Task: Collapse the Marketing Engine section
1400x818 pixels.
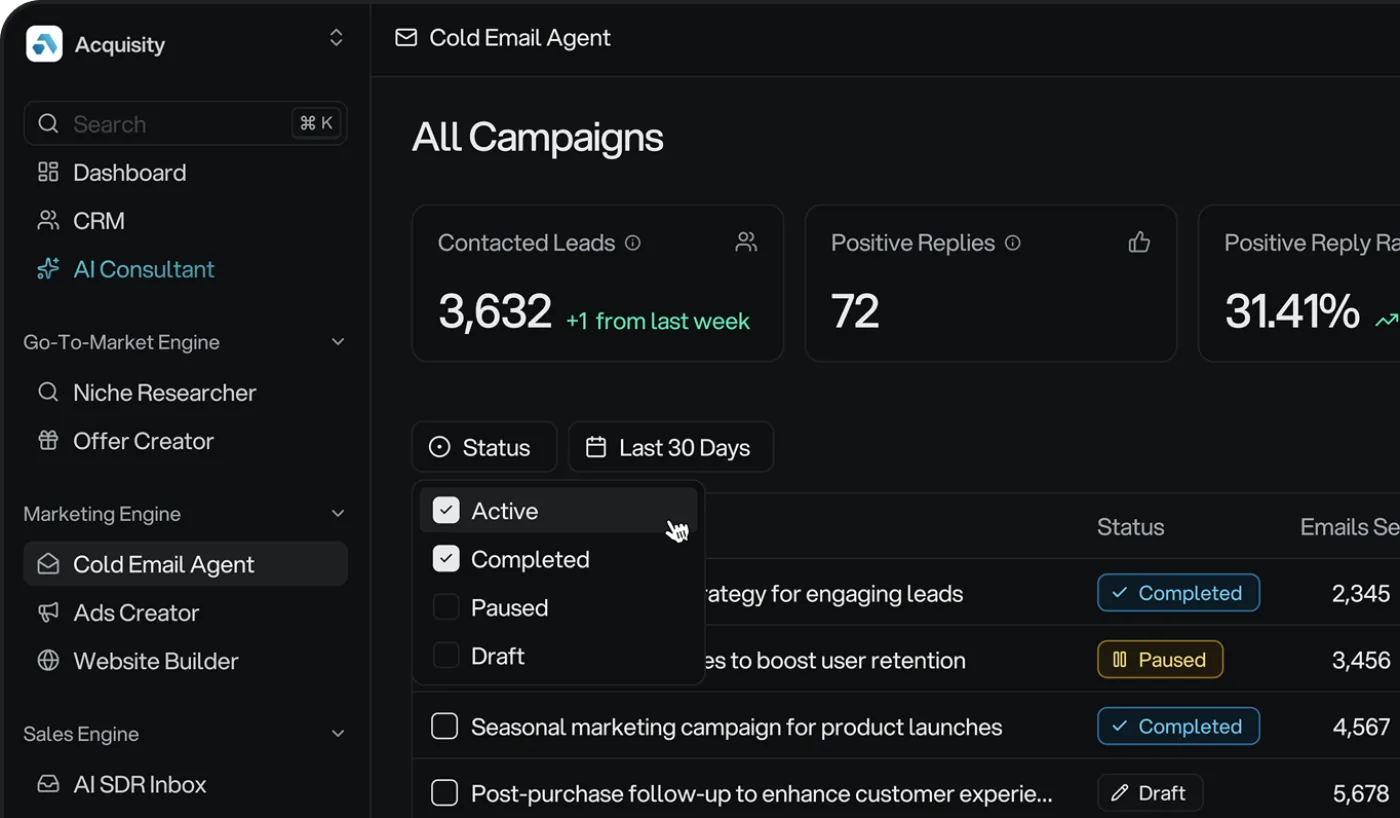Action: 337,513
